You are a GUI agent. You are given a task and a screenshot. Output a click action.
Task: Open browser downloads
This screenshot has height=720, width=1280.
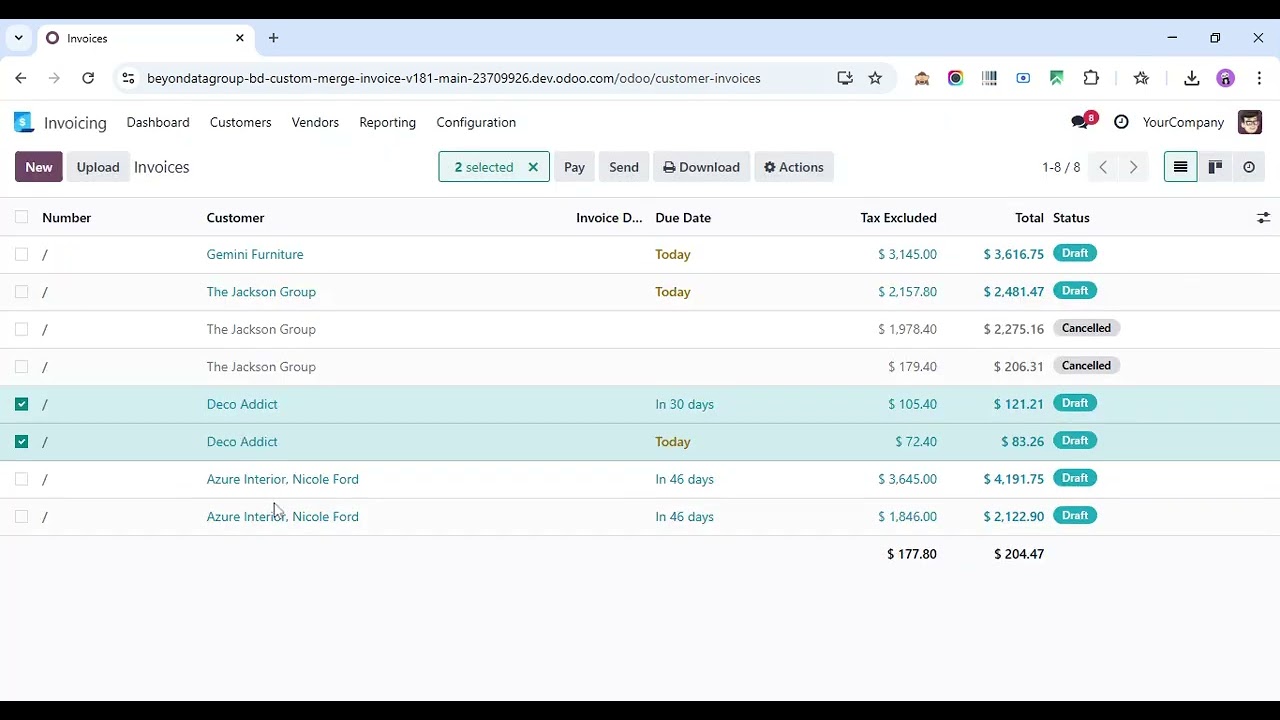point(1192,78)
